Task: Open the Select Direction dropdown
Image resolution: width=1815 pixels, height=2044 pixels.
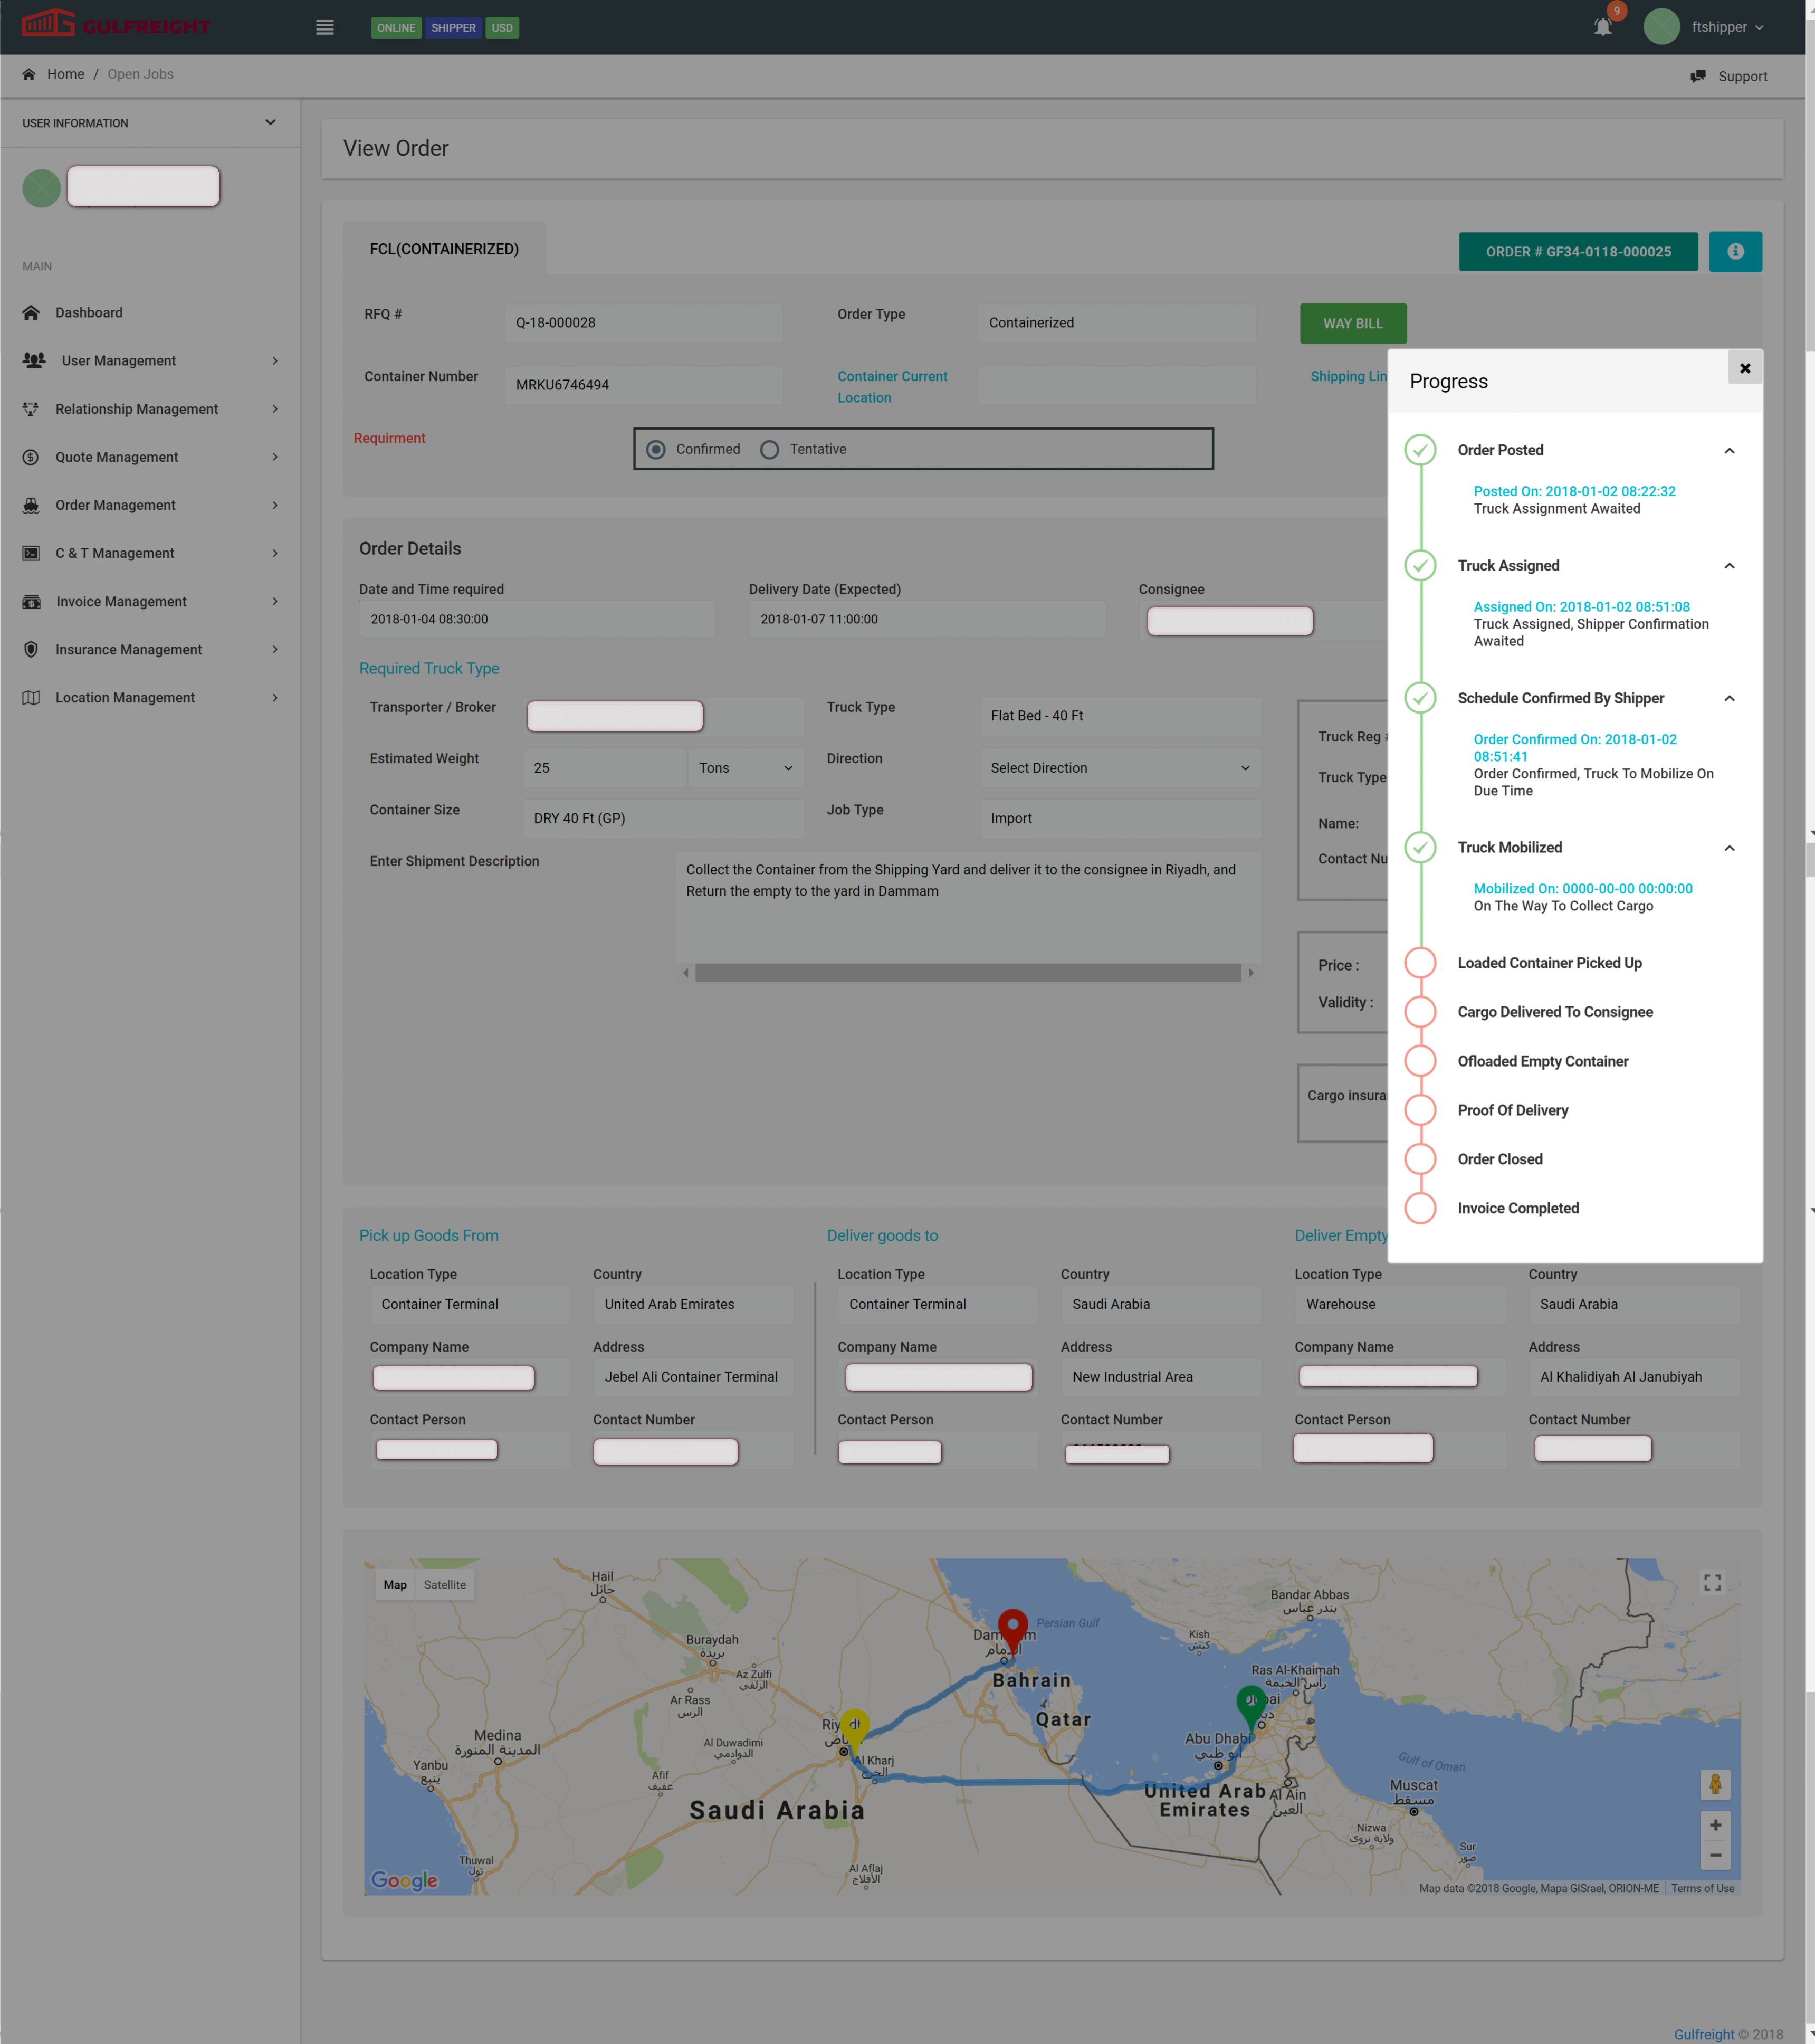Action: [1119, 768]
